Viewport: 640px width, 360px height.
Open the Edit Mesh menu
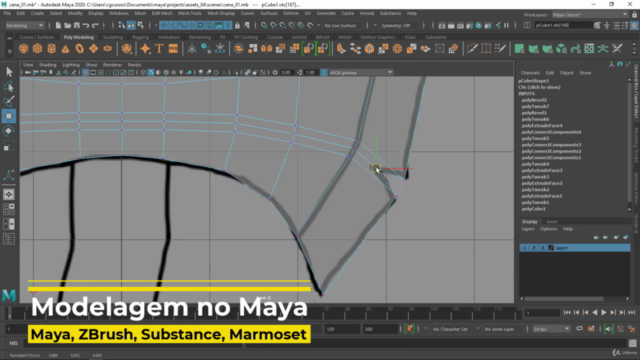coord(162,13)
